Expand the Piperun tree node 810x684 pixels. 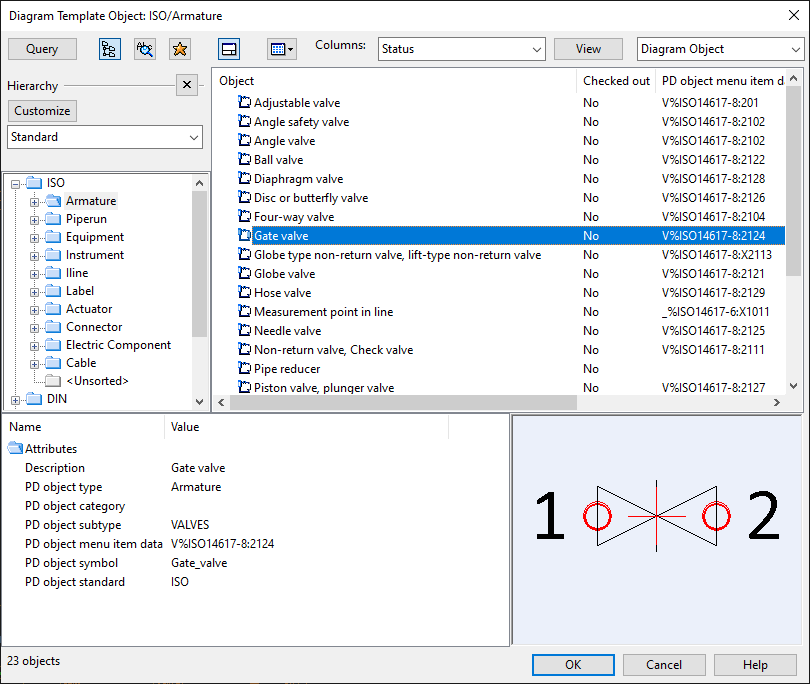coord(35,219)
